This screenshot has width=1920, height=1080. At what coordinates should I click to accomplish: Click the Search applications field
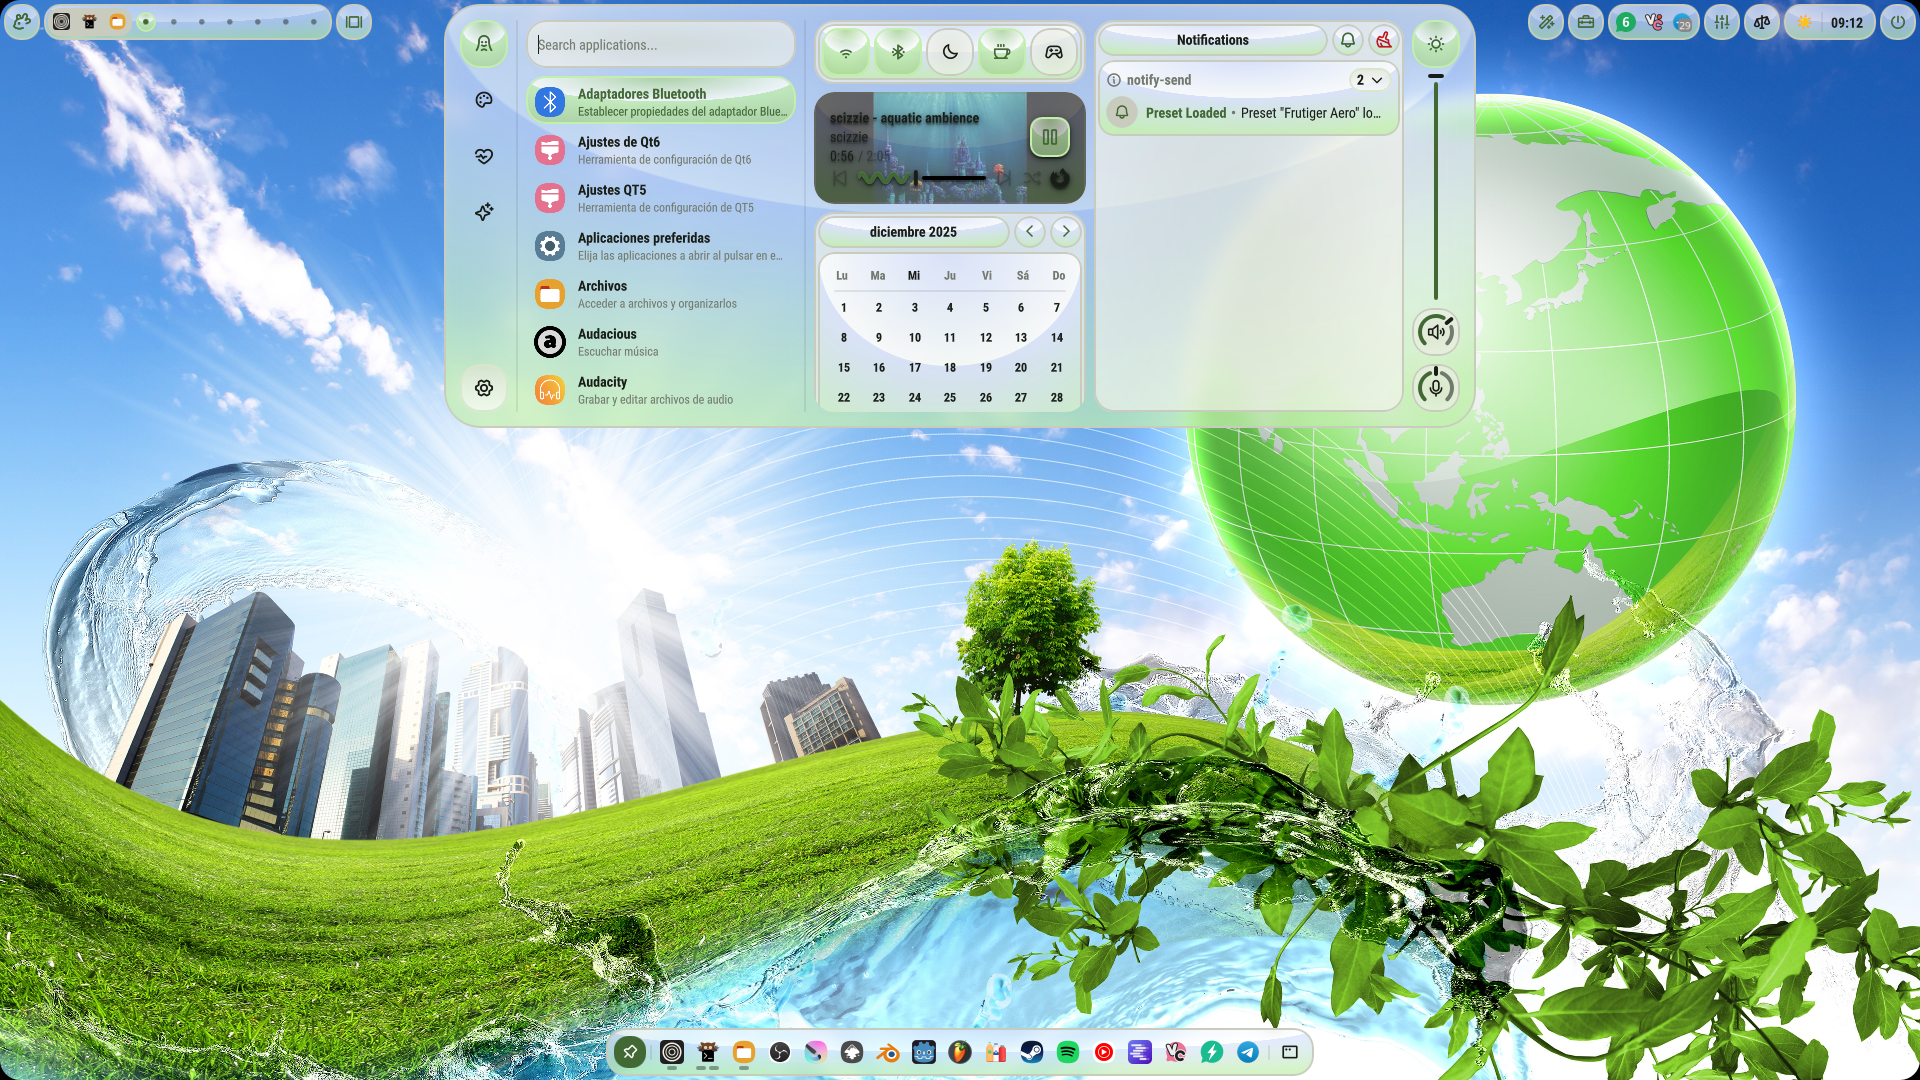pos(660,45)
